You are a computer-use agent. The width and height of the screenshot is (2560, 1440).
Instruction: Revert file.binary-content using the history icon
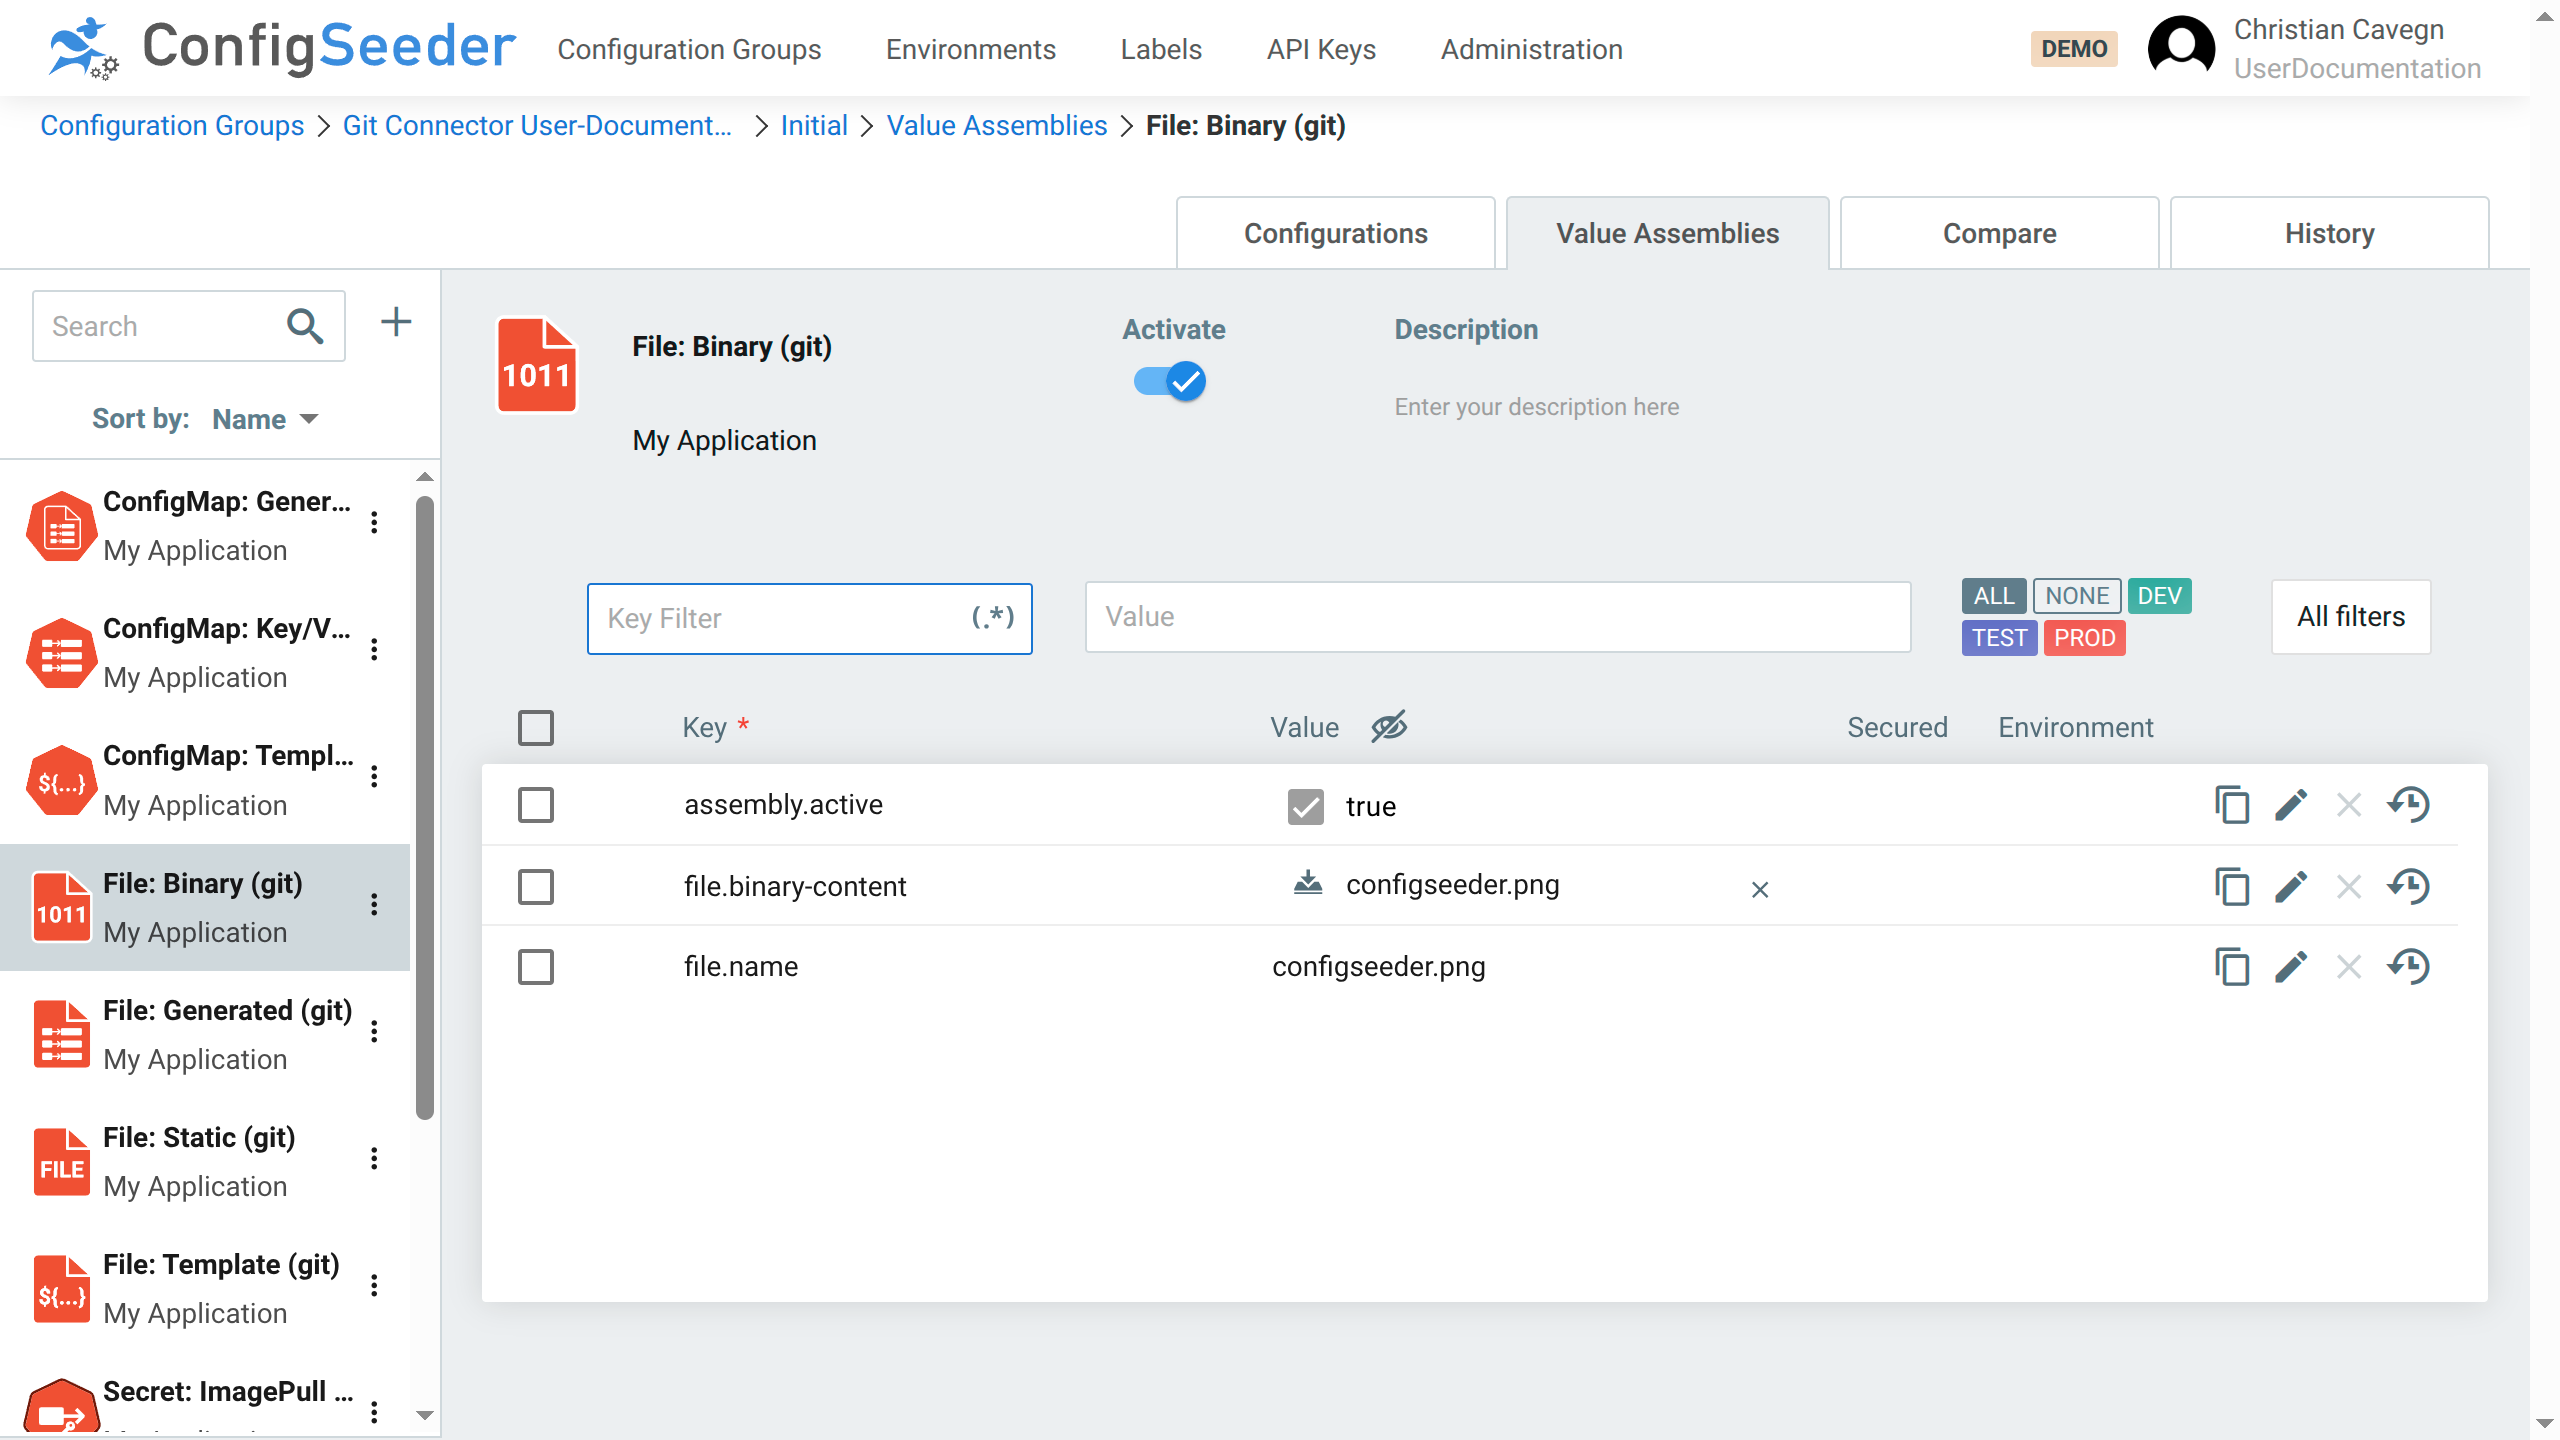coord(2409,886)
